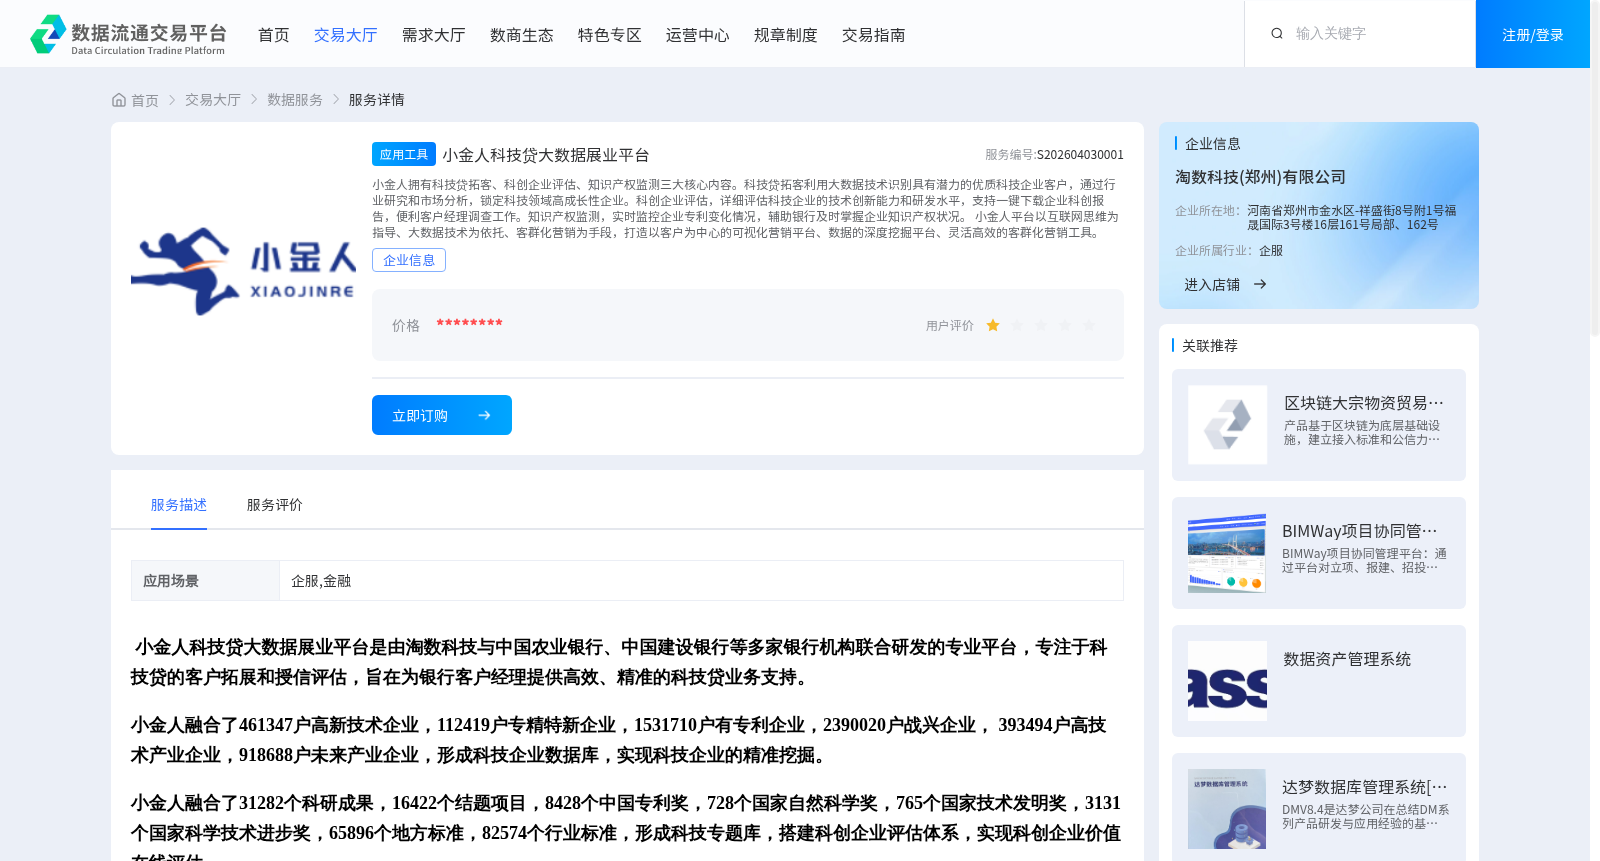Screen dimensions: 1600x861
Task: Click company name 淘数科技(郑州)有限公司
Action: 1260,177
